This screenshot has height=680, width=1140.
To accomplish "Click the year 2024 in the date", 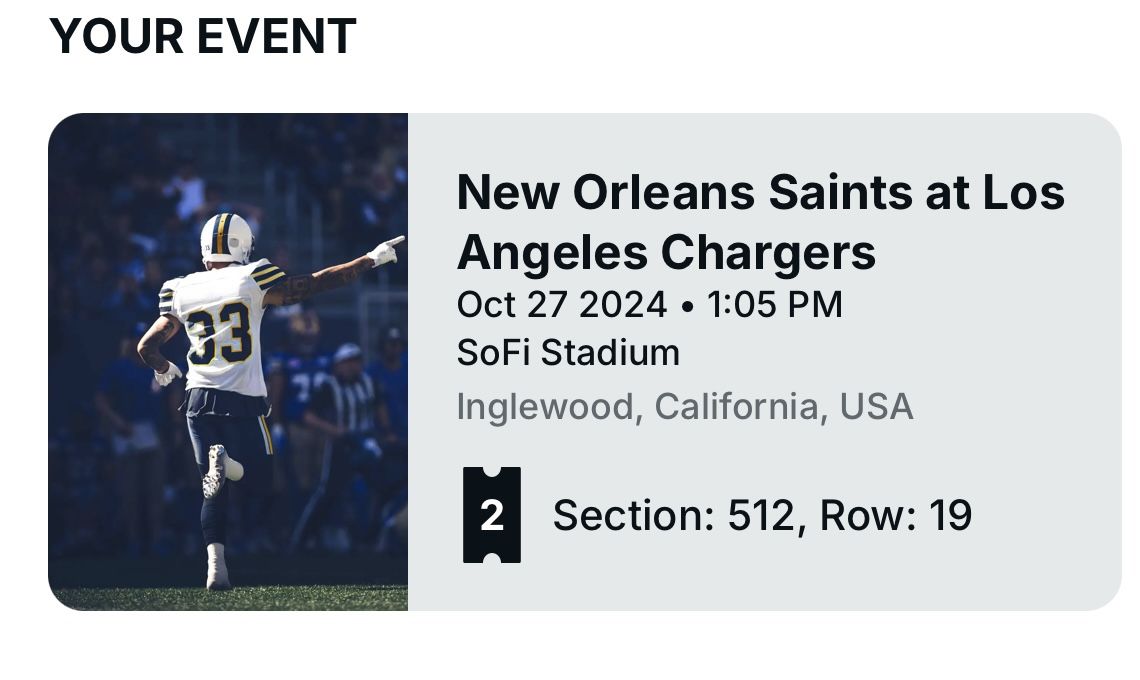I will (x=621, y=304).
